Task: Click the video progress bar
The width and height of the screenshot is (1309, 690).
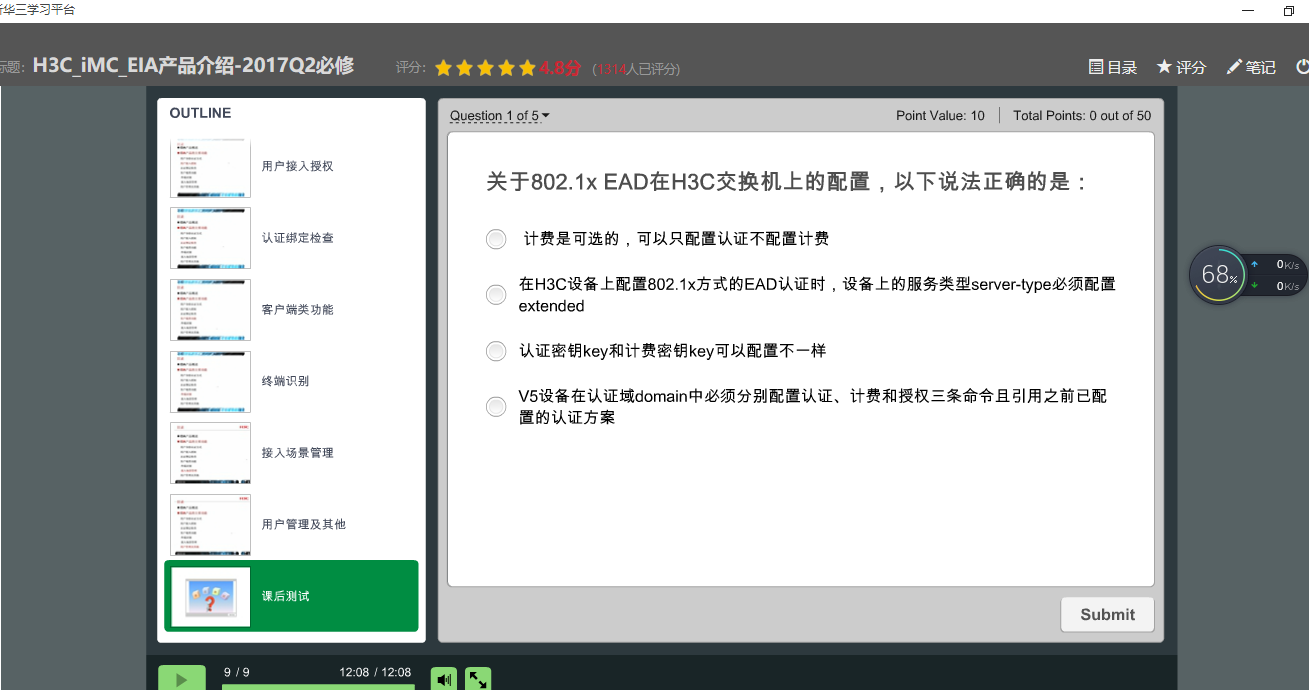Action: pyautogui.click(x=318, y=687)
